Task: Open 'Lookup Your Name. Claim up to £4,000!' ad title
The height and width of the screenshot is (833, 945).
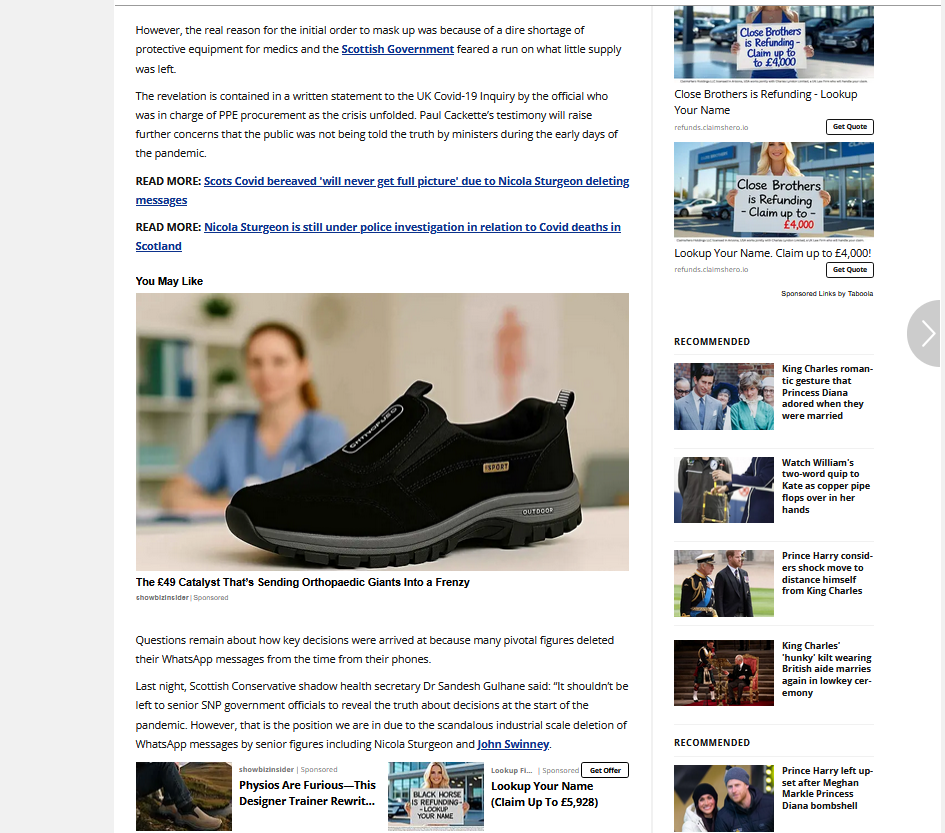Action: [773, 253]
